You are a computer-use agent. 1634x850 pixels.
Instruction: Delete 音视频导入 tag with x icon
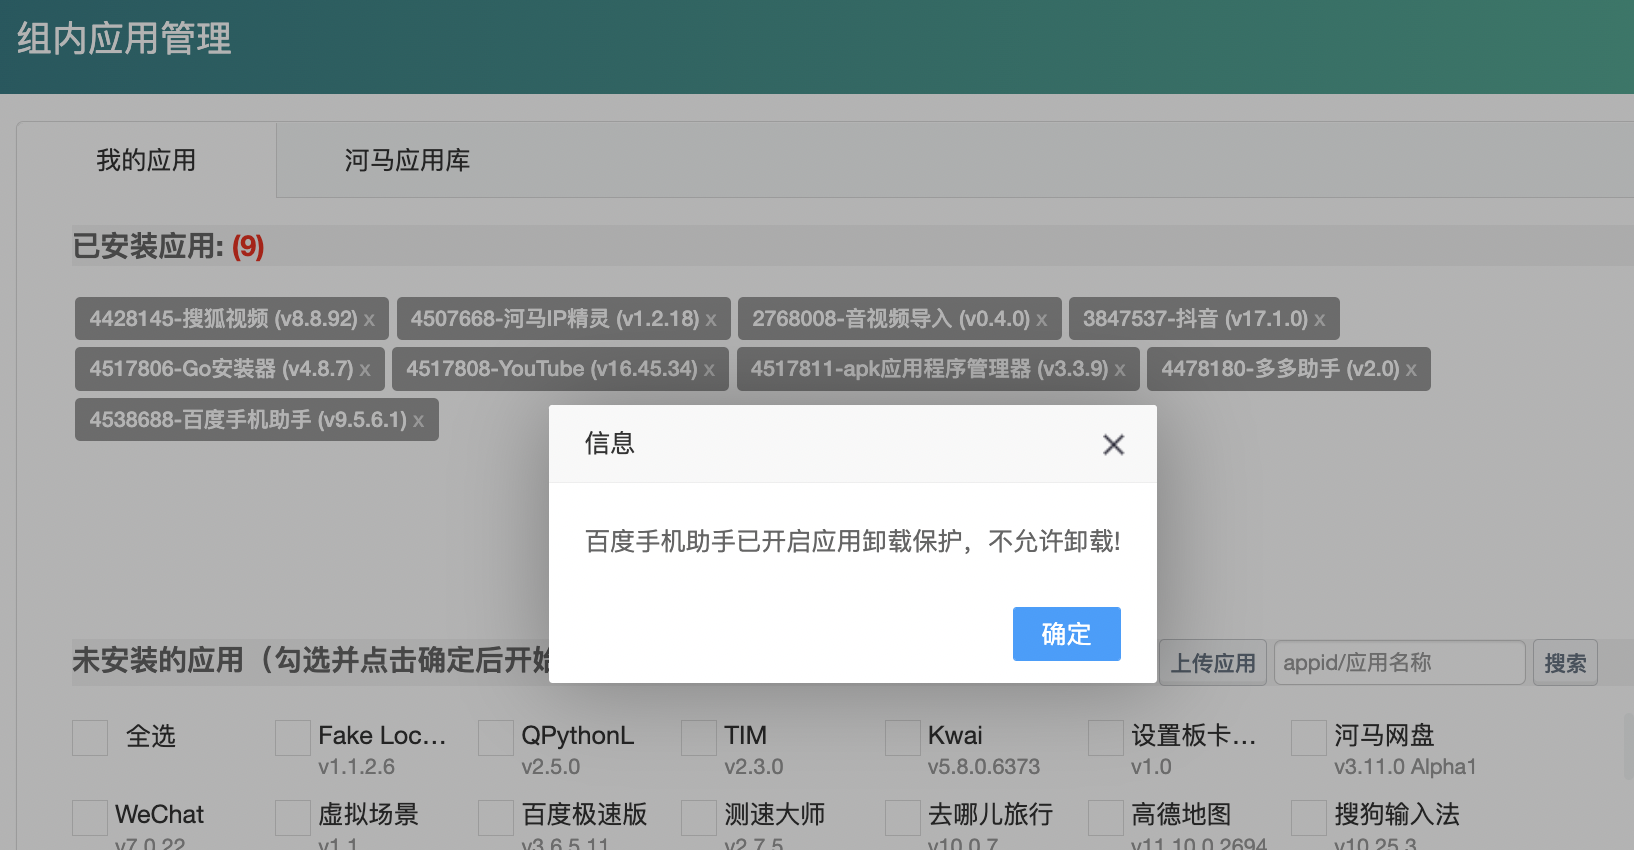click(1041, 320)
